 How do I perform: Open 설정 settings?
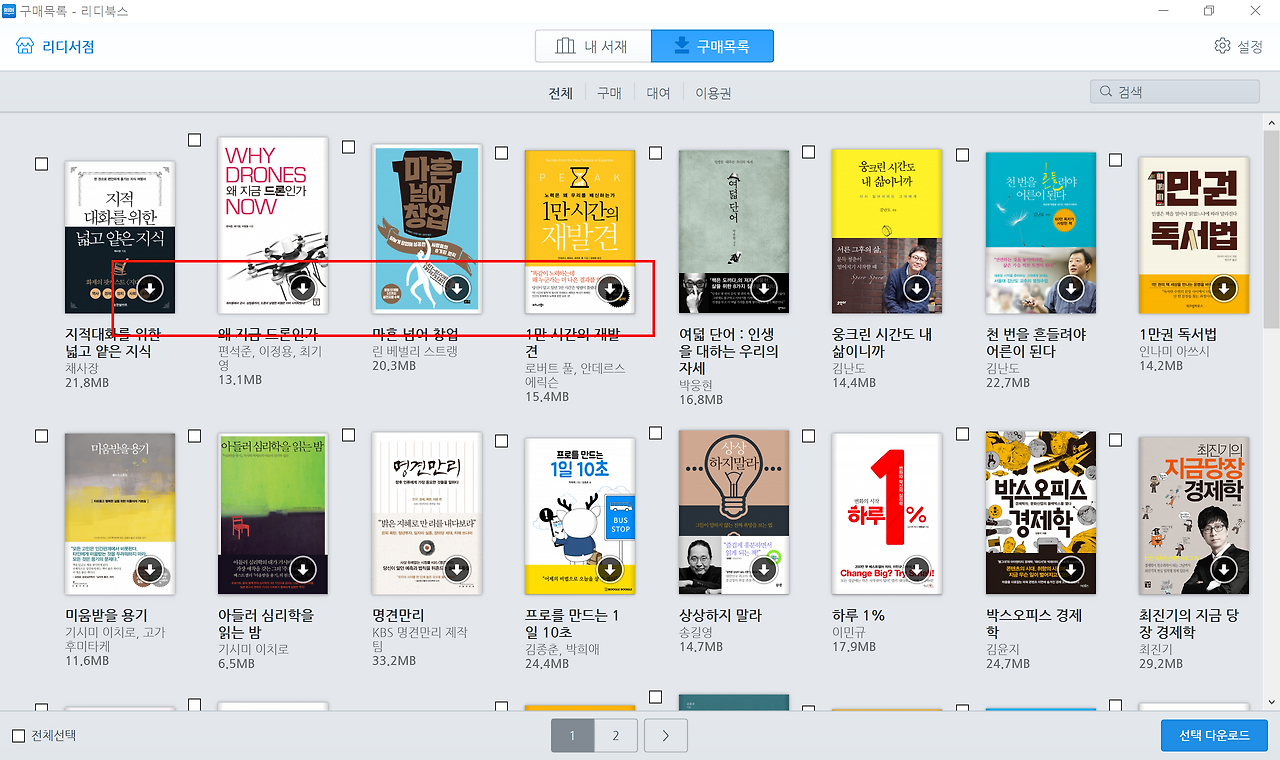1239,46
